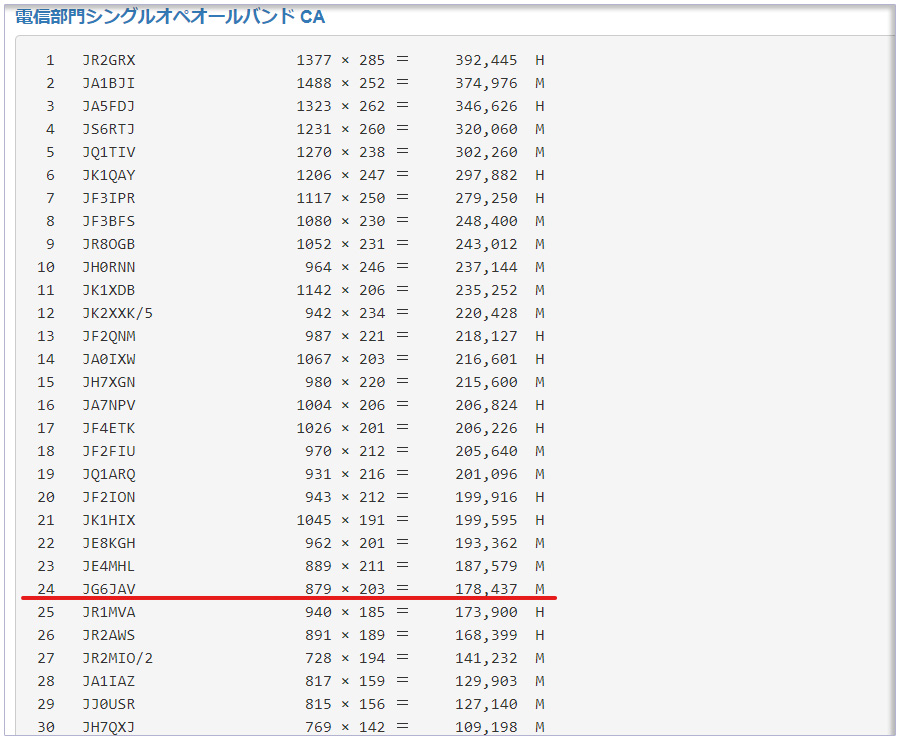Select the score 173,900 for JR1MVA
This screenshot has height=740, width=900.
pyautogui.click(x=486, y=612)
